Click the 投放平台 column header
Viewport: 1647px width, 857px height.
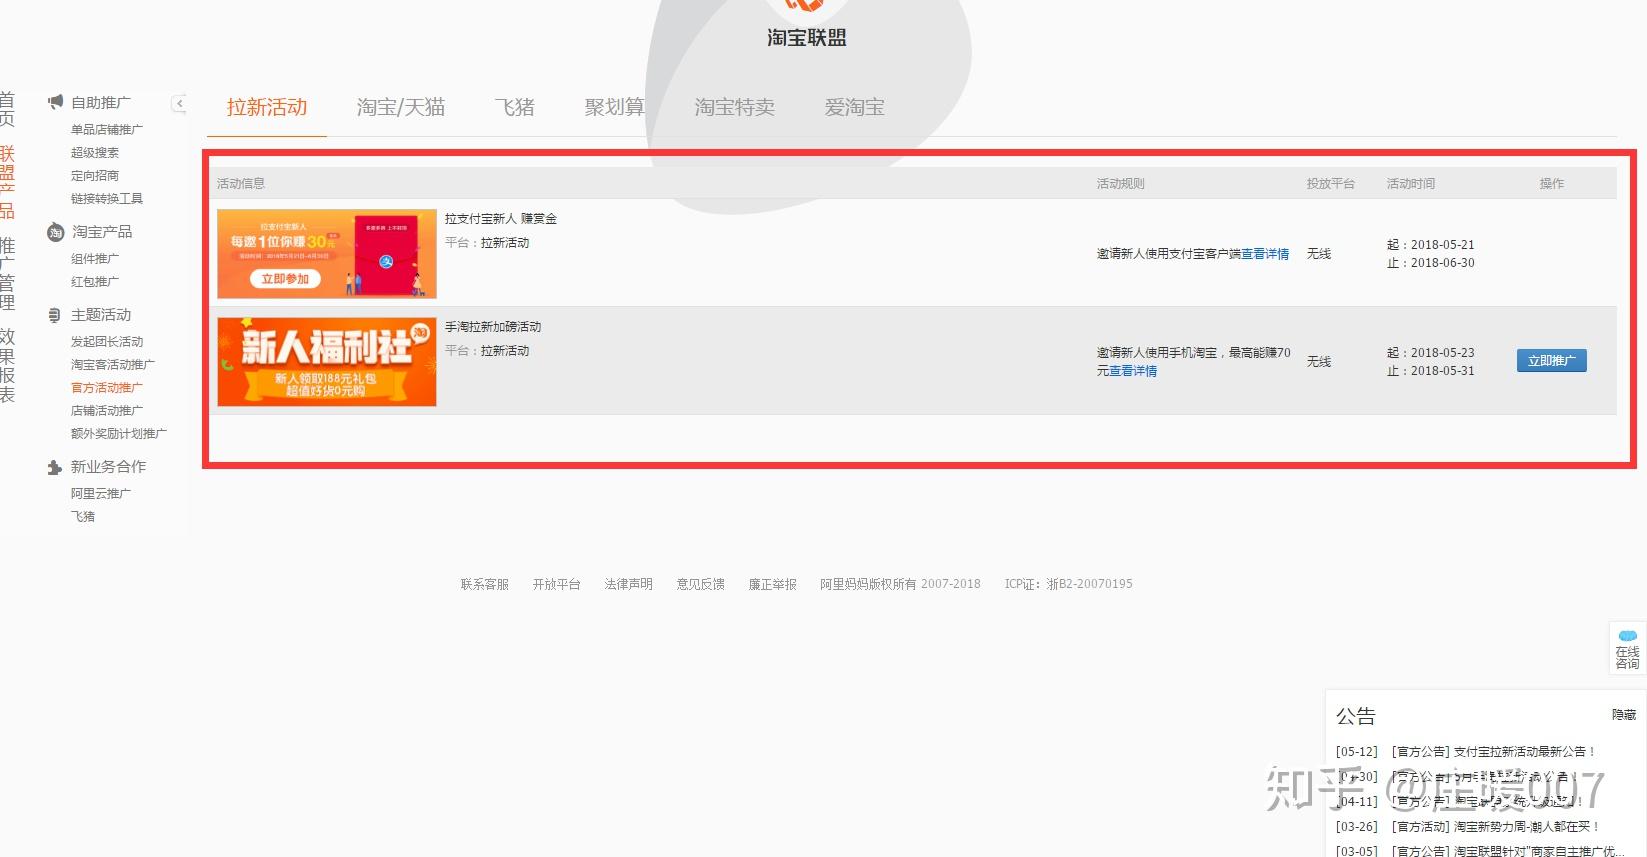[x=1331, y=184]
